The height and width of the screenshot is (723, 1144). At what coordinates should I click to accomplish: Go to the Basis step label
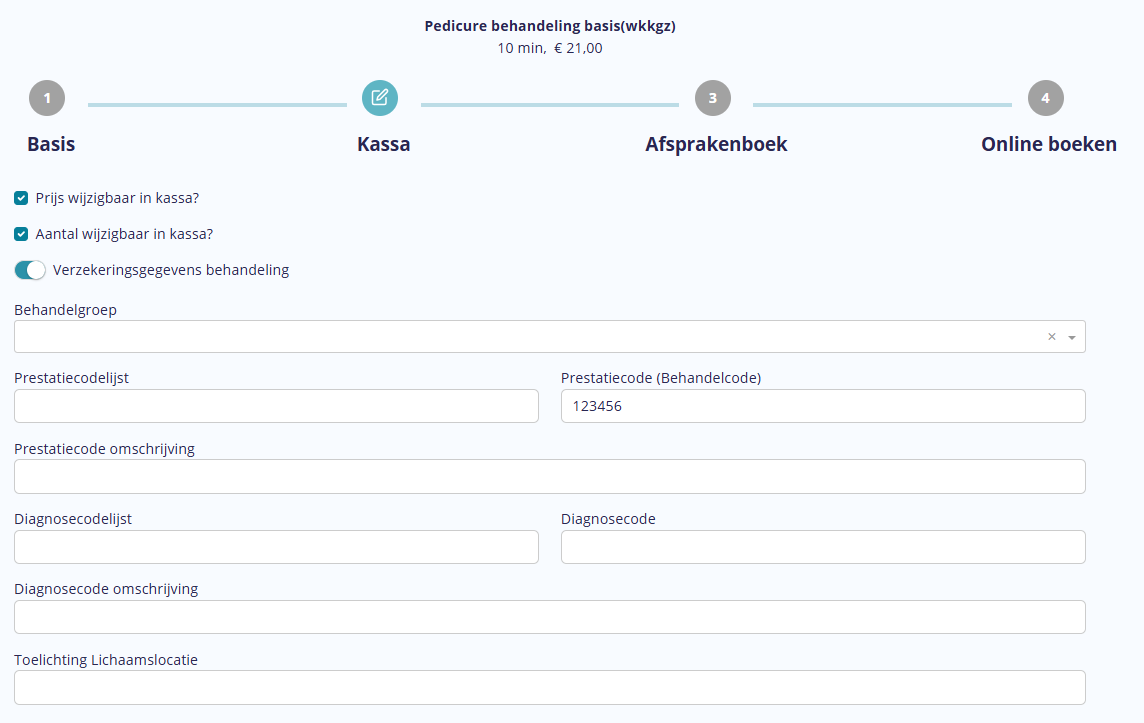(x=51, y=144)
